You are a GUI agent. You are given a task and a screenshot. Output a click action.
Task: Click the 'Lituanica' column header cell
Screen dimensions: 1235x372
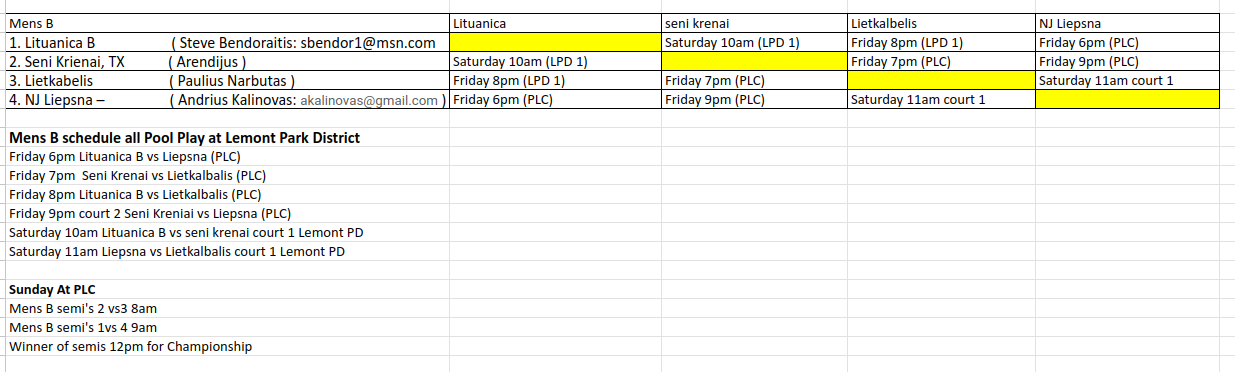tap(555, 23)
